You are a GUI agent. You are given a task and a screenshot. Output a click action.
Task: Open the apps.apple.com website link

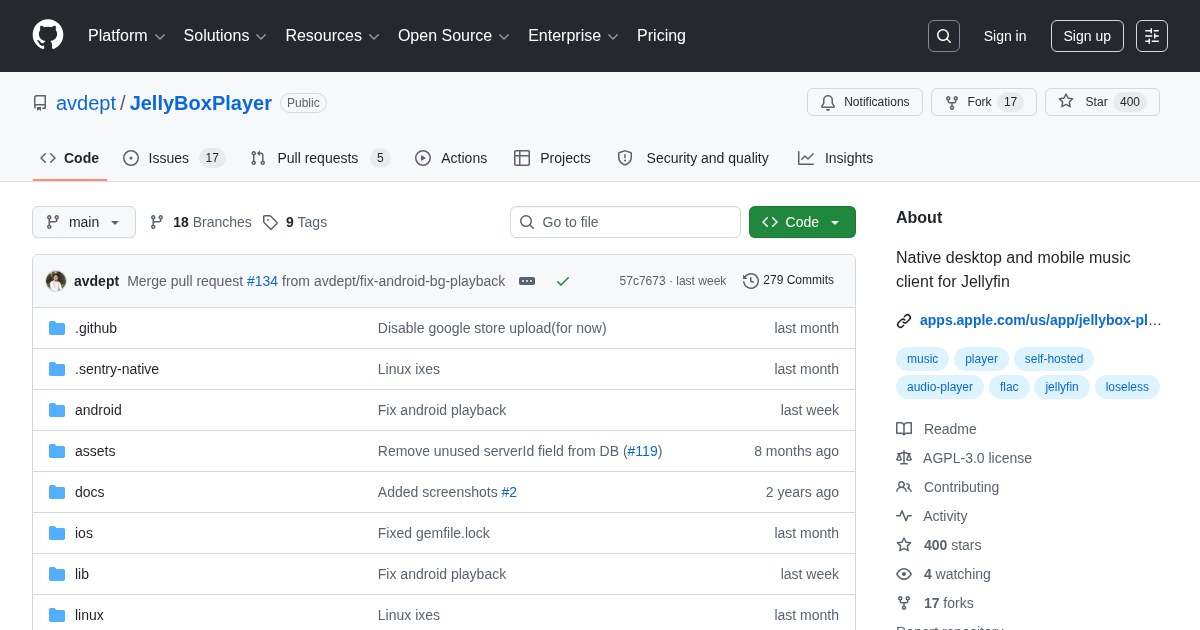tap(1041, 320)
